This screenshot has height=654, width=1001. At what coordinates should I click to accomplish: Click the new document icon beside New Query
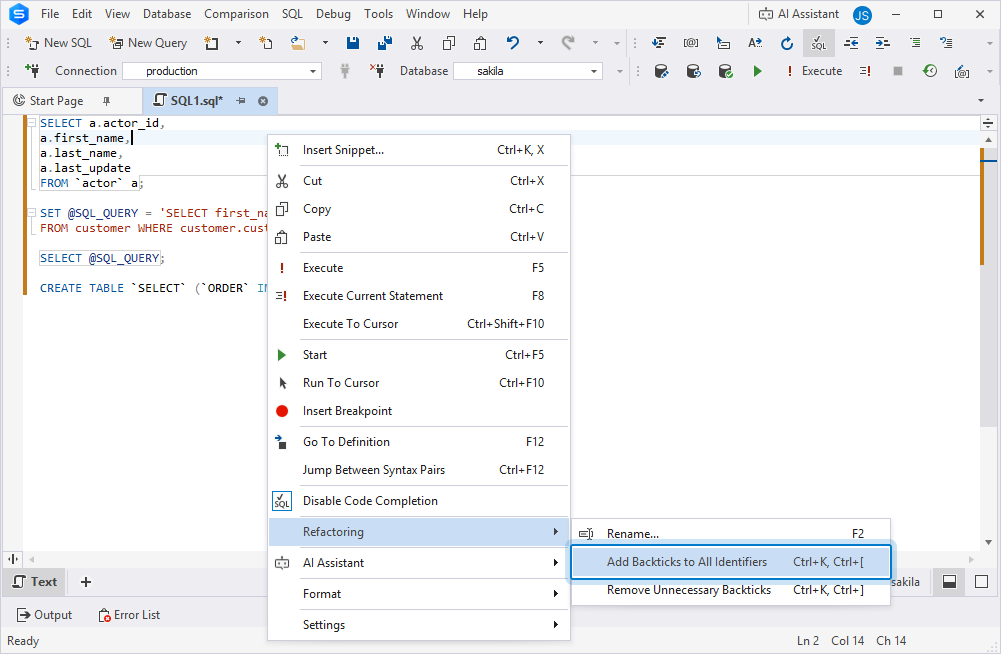click(211, 43)
